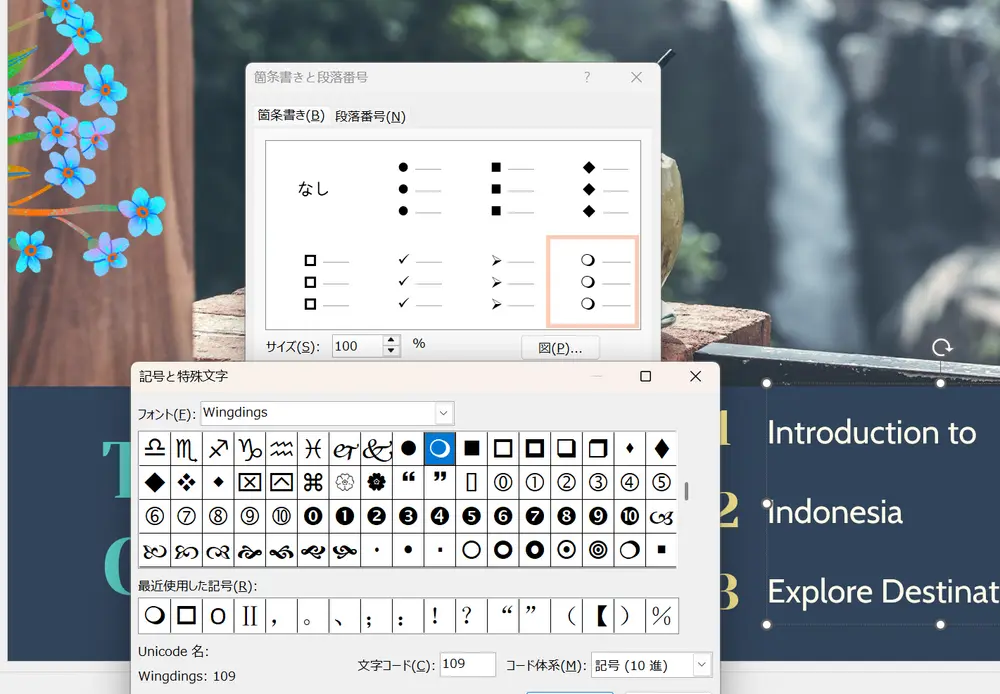
Task: Select the Pisces zodiac symbol
Action: 313,448
